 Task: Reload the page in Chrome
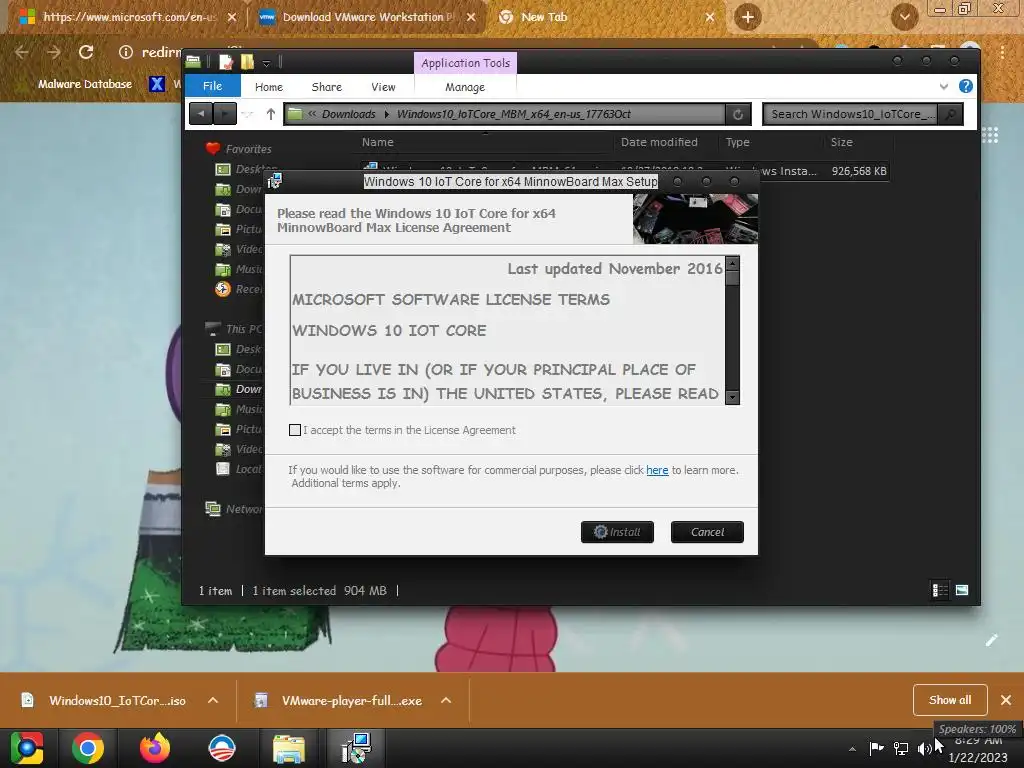click(x=86, y=52)
